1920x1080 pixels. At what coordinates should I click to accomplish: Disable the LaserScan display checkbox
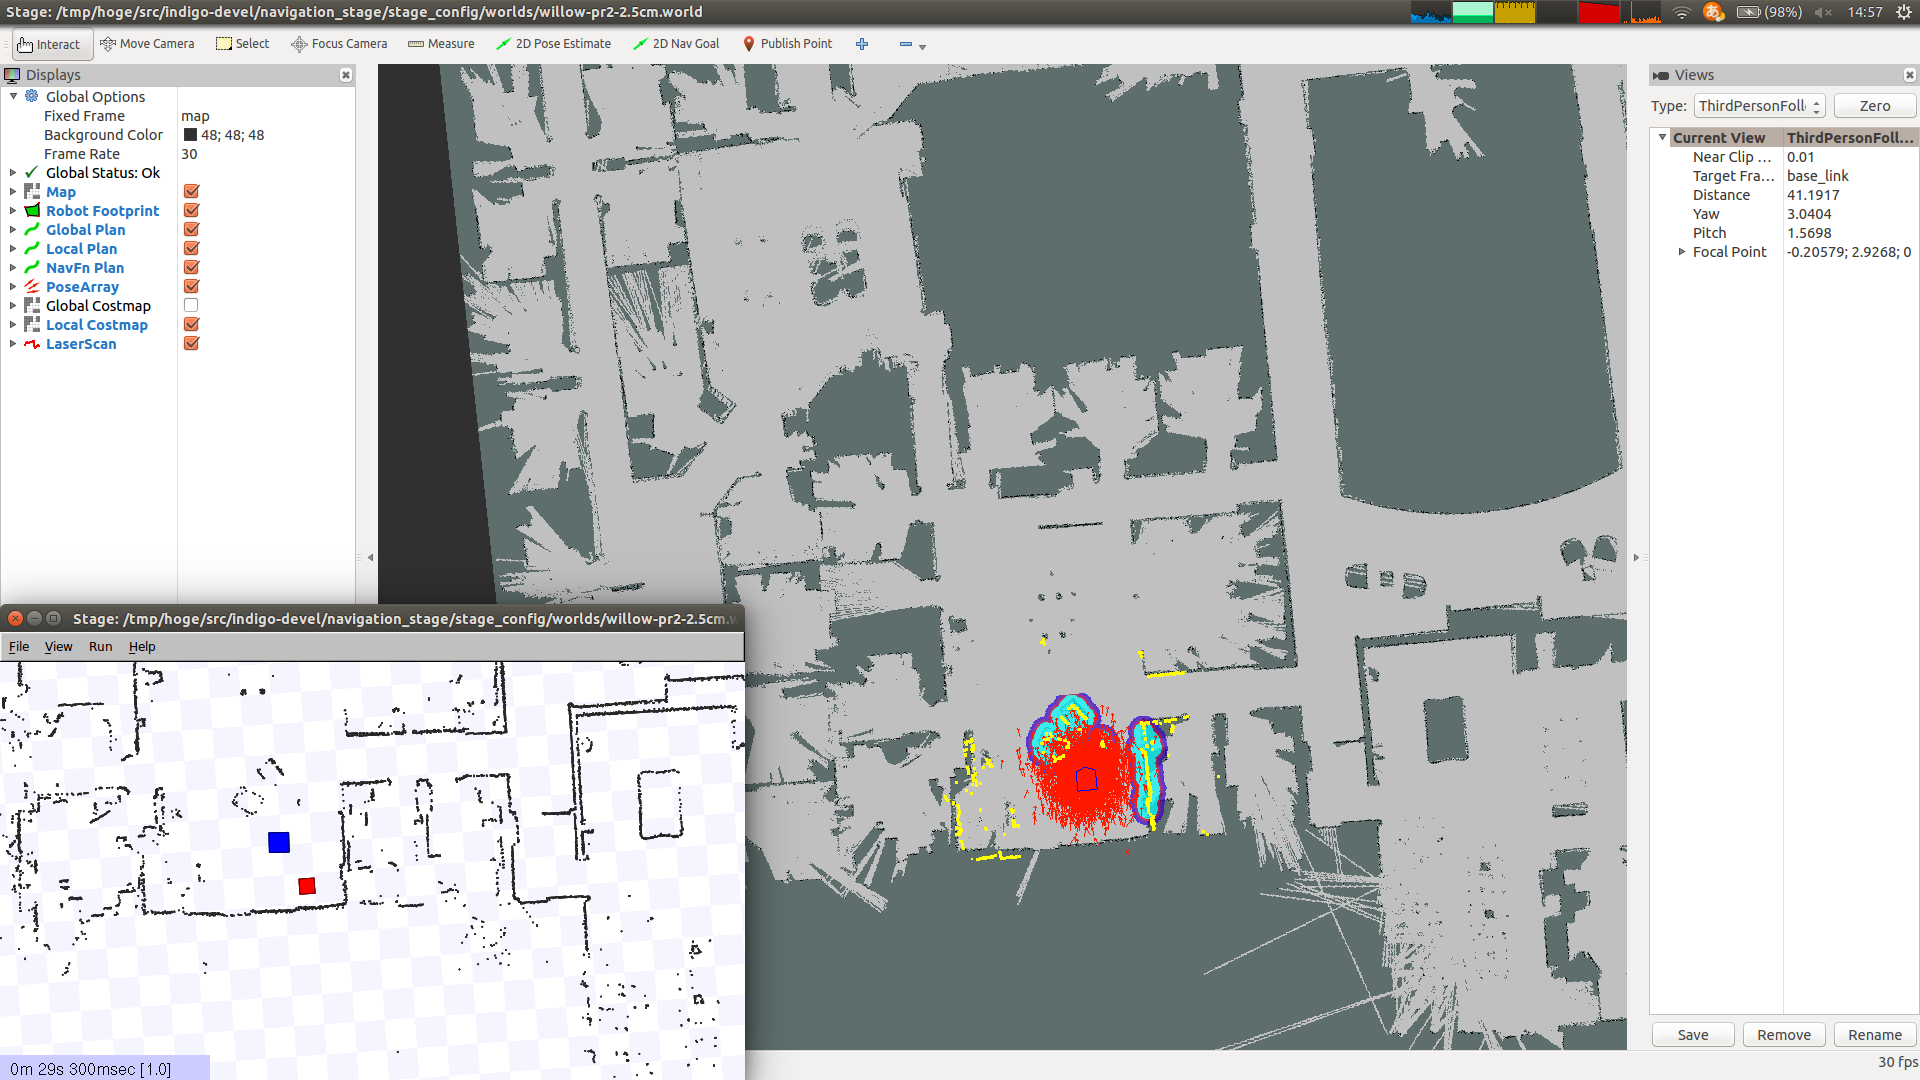point(191,344)
